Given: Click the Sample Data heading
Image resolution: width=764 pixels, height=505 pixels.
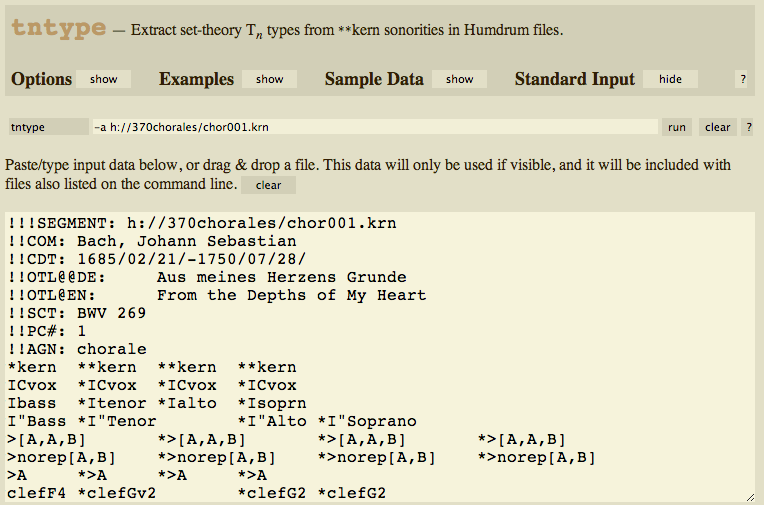Looking at the screenshot, I should click(374, 79).
